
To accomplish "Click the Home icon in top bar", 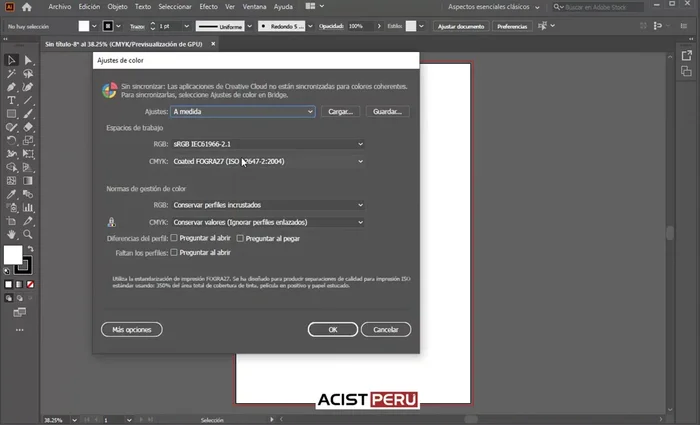I will click(x=27, y=7).
